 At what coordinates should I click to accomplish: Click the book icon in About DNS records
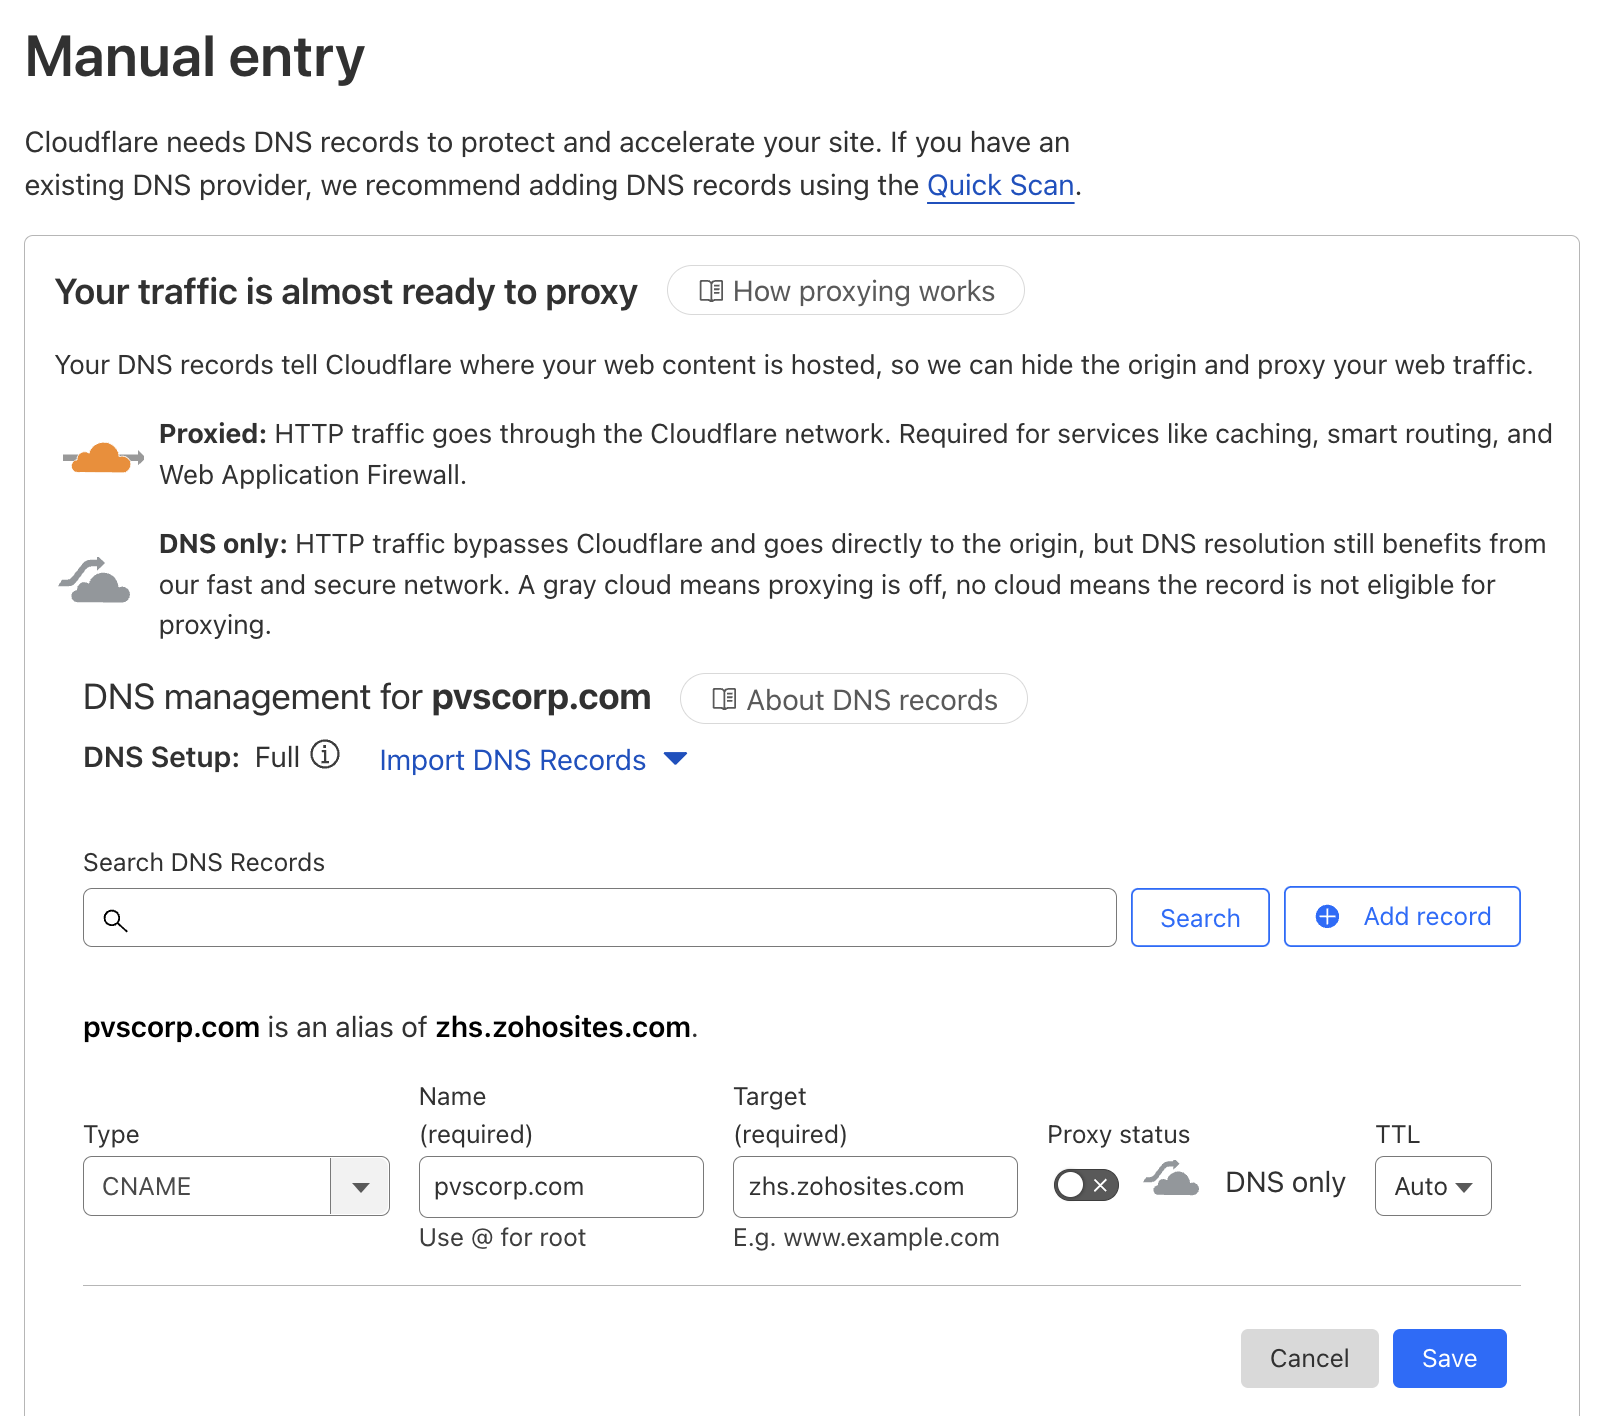[724, 699]
